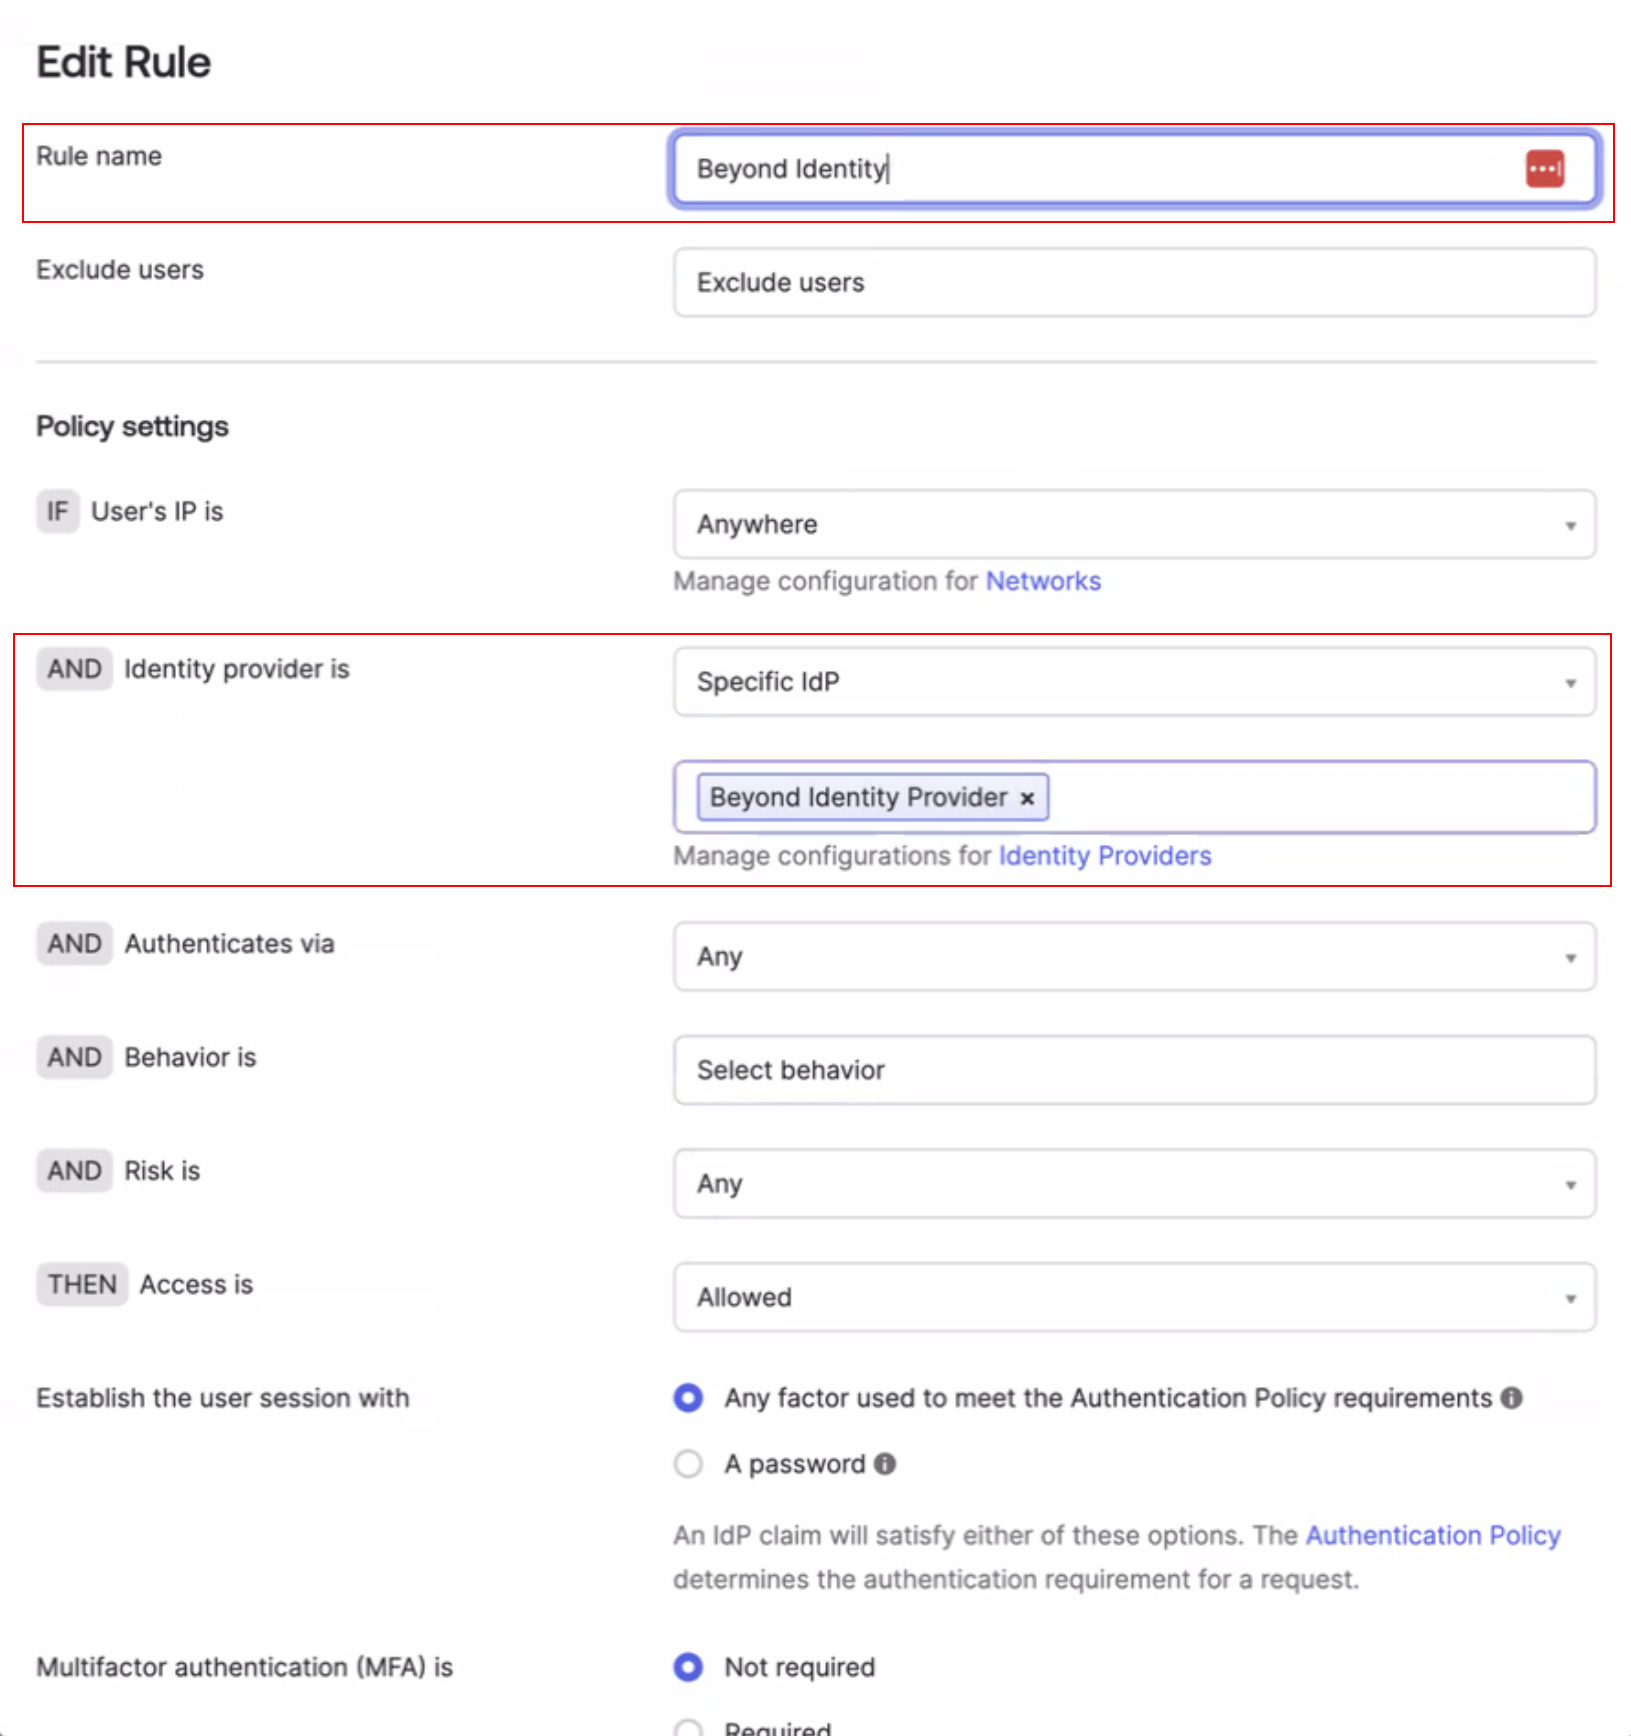Click the Select behavior field
The image size is (1631, 1736).
(x=1134, y=1070)
